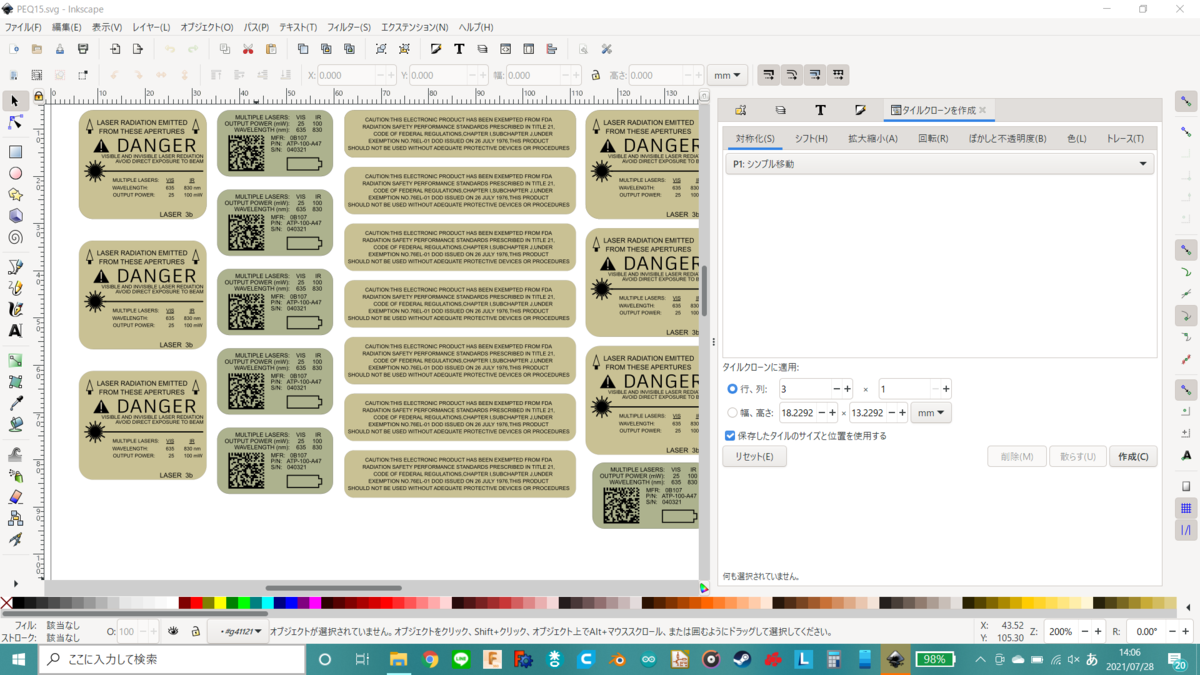Image resolution: width=1200 pixels, height=675 pixels.
Task: Open the layer selector #g41121 dropdown
Action: tap(239, 632)
